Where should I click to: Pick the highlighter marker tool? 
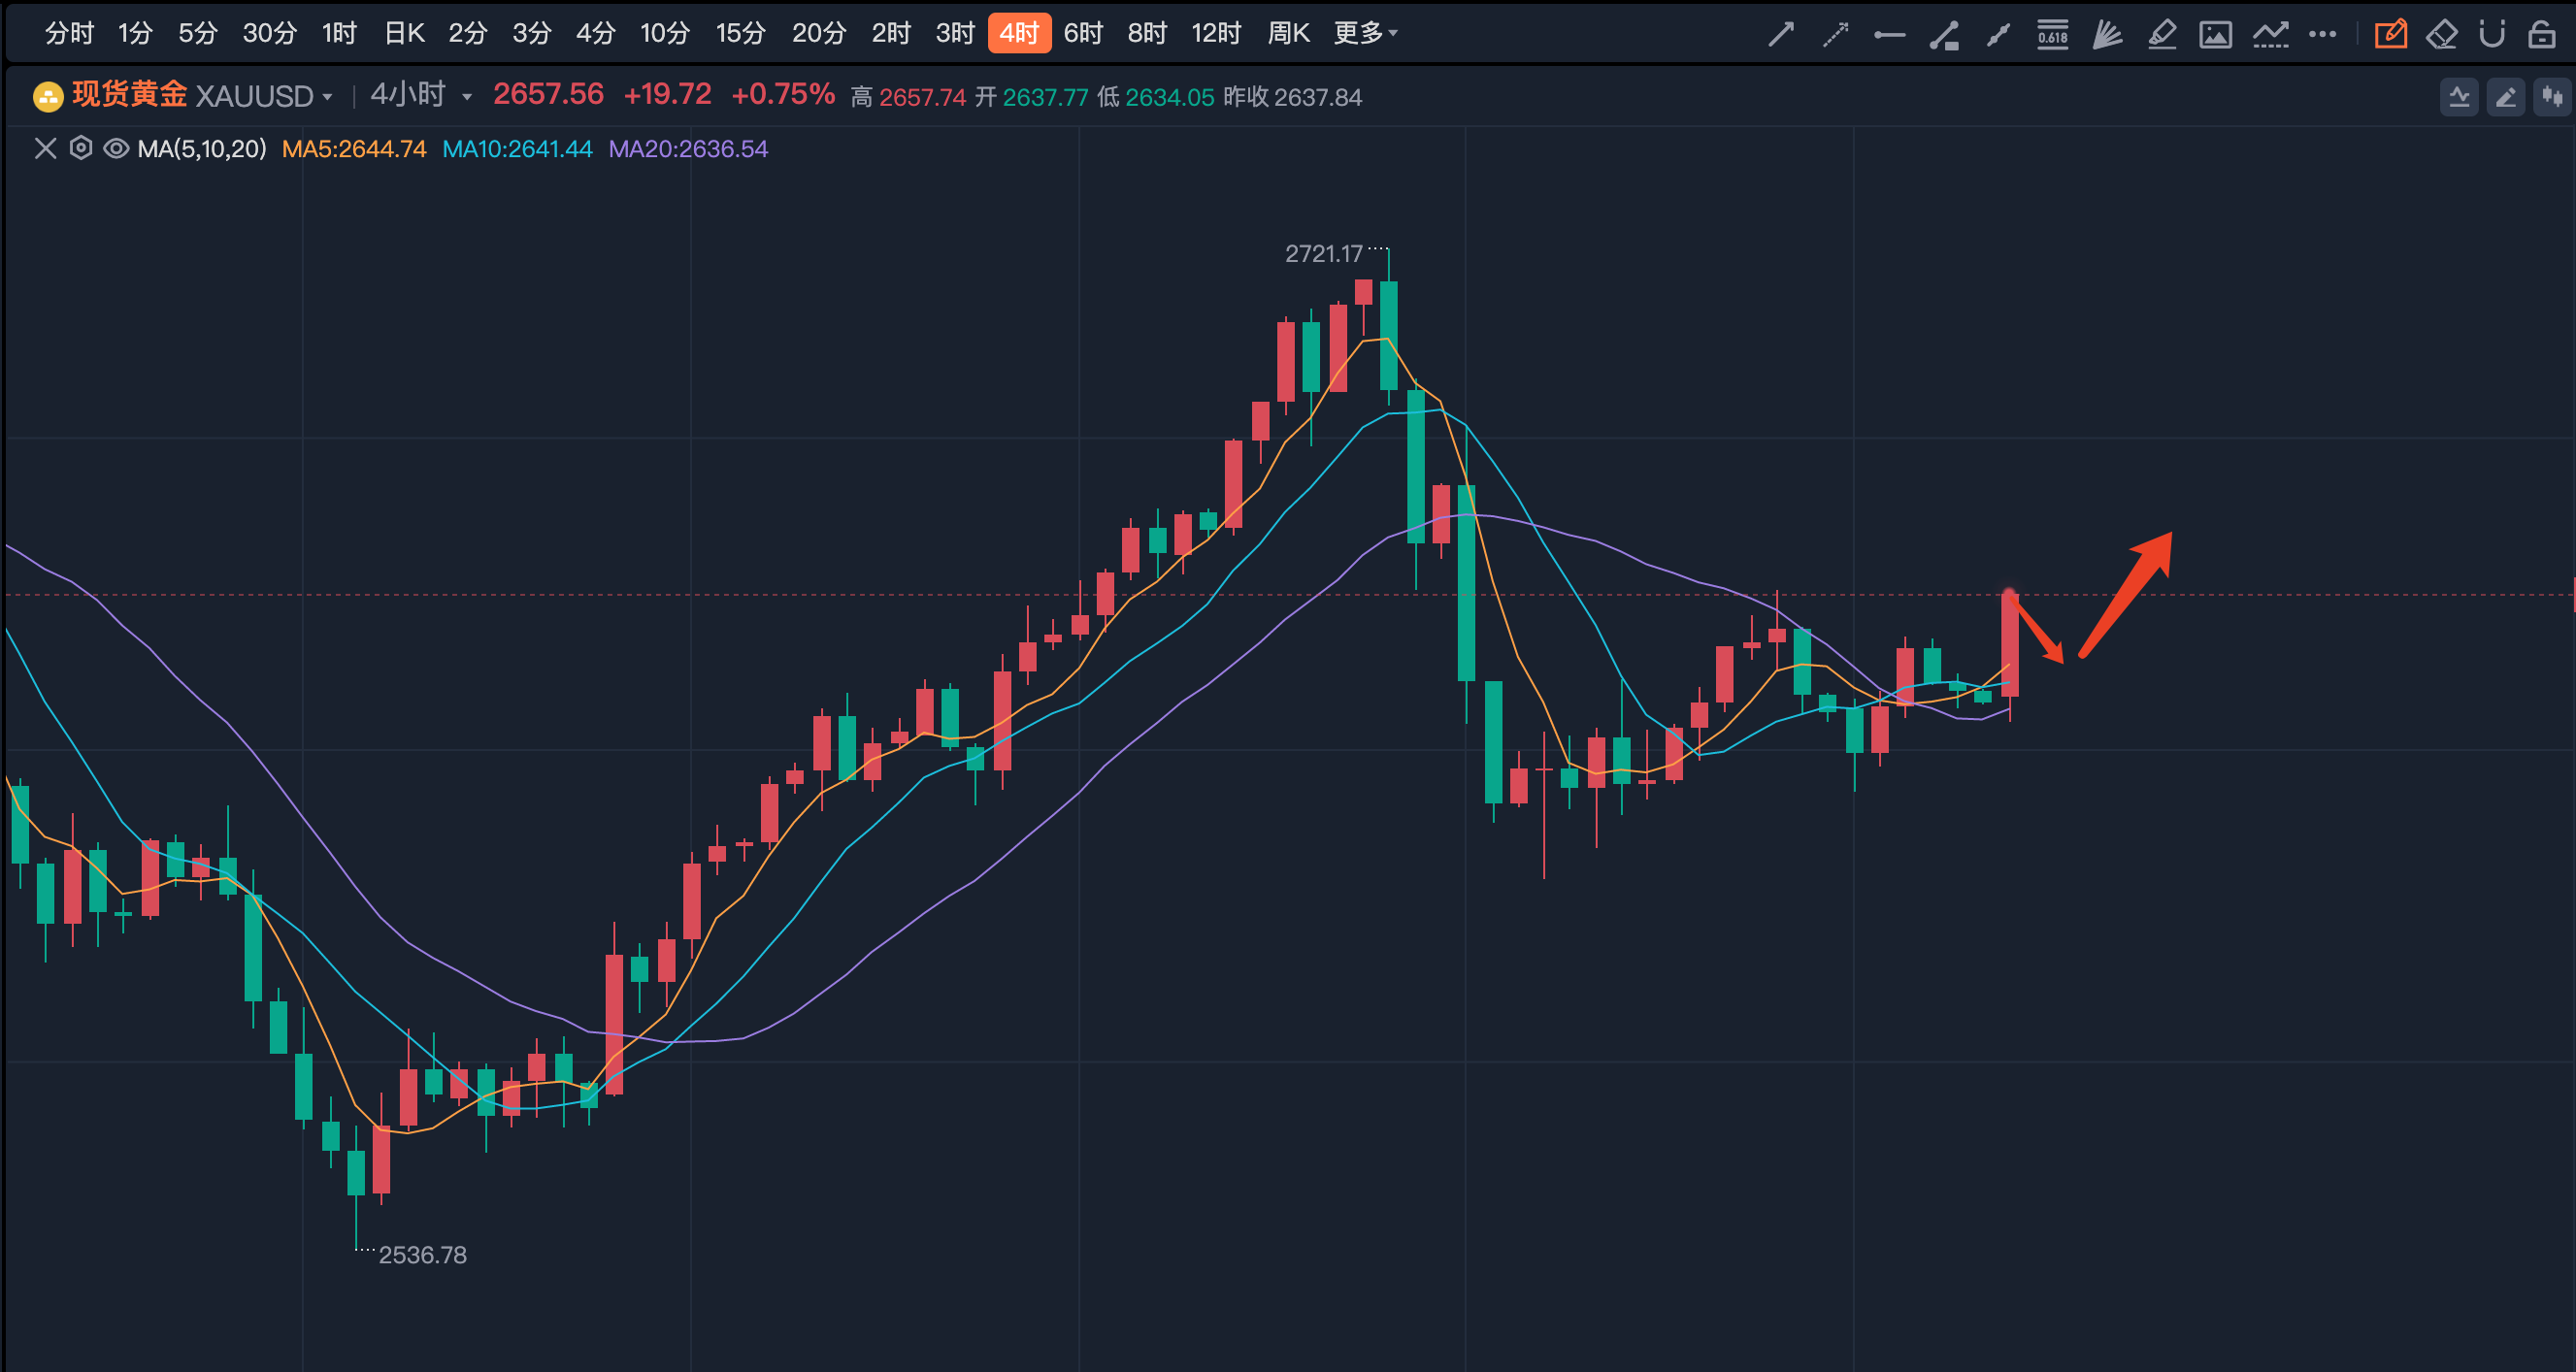click(2162, 35)
